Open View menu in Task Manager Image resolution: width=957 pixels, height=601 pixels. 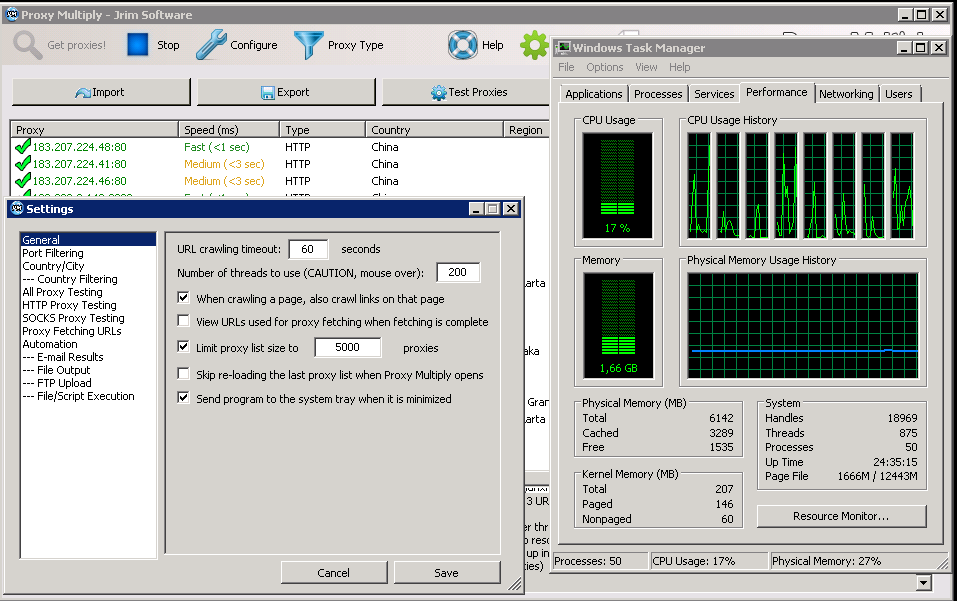(646, 67)
